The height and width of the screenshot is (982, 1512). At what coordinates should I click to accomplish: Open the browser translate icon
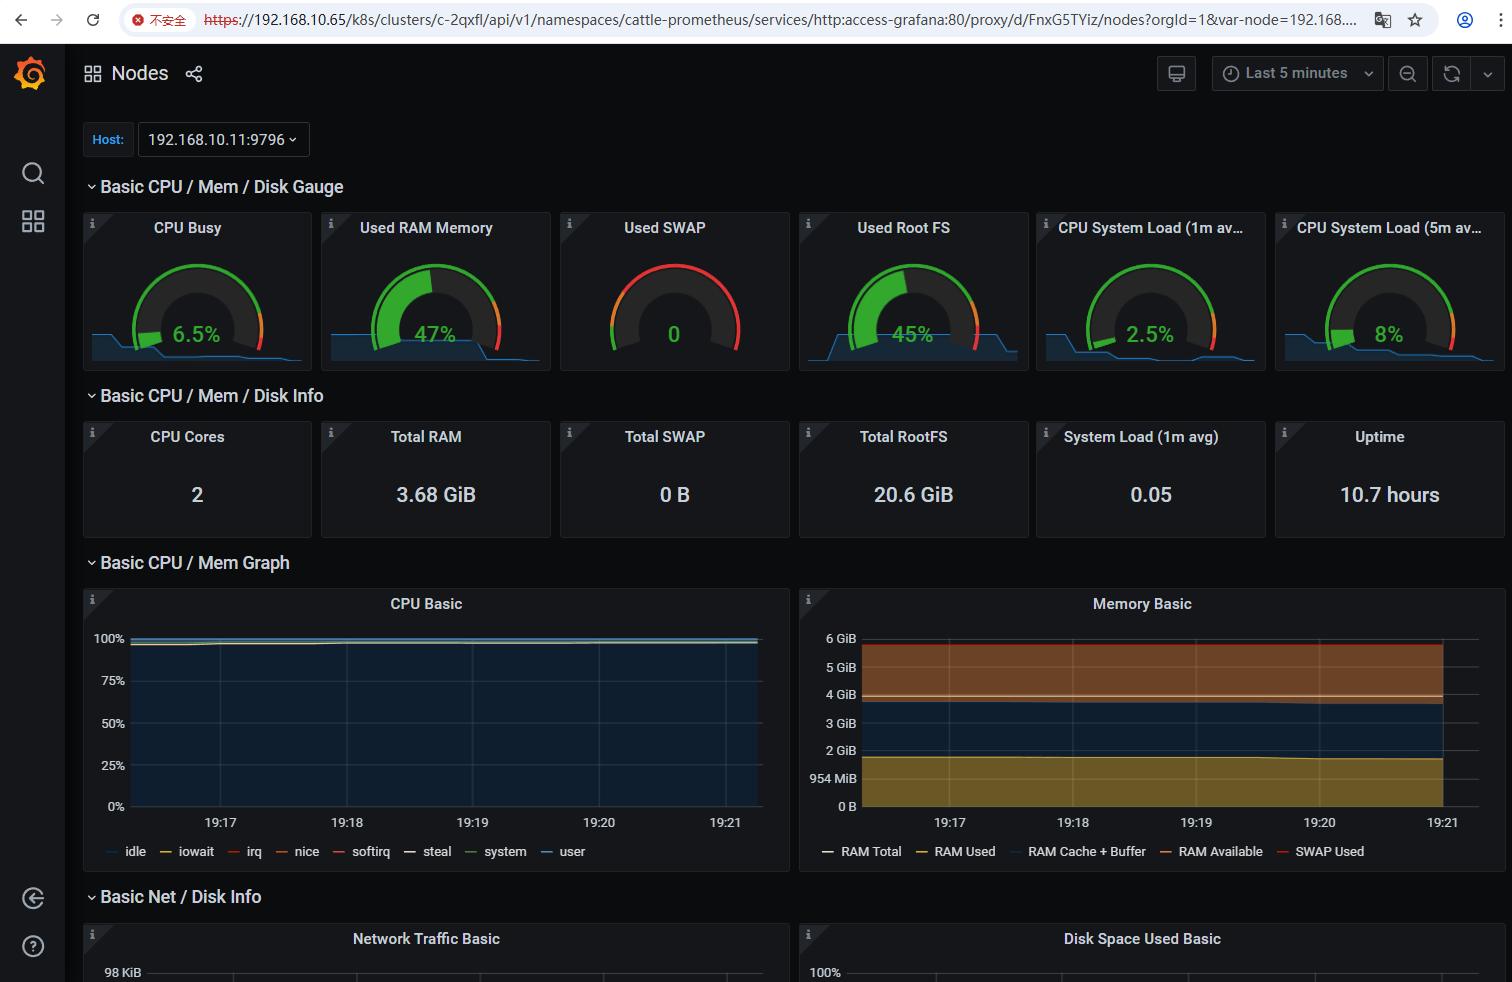click(x=1383, y=20)
